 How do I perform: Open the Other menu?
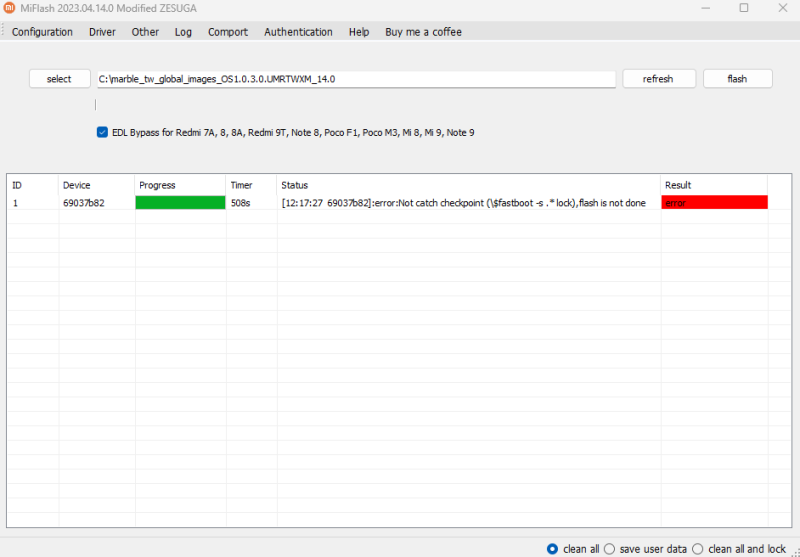point(145,32)
